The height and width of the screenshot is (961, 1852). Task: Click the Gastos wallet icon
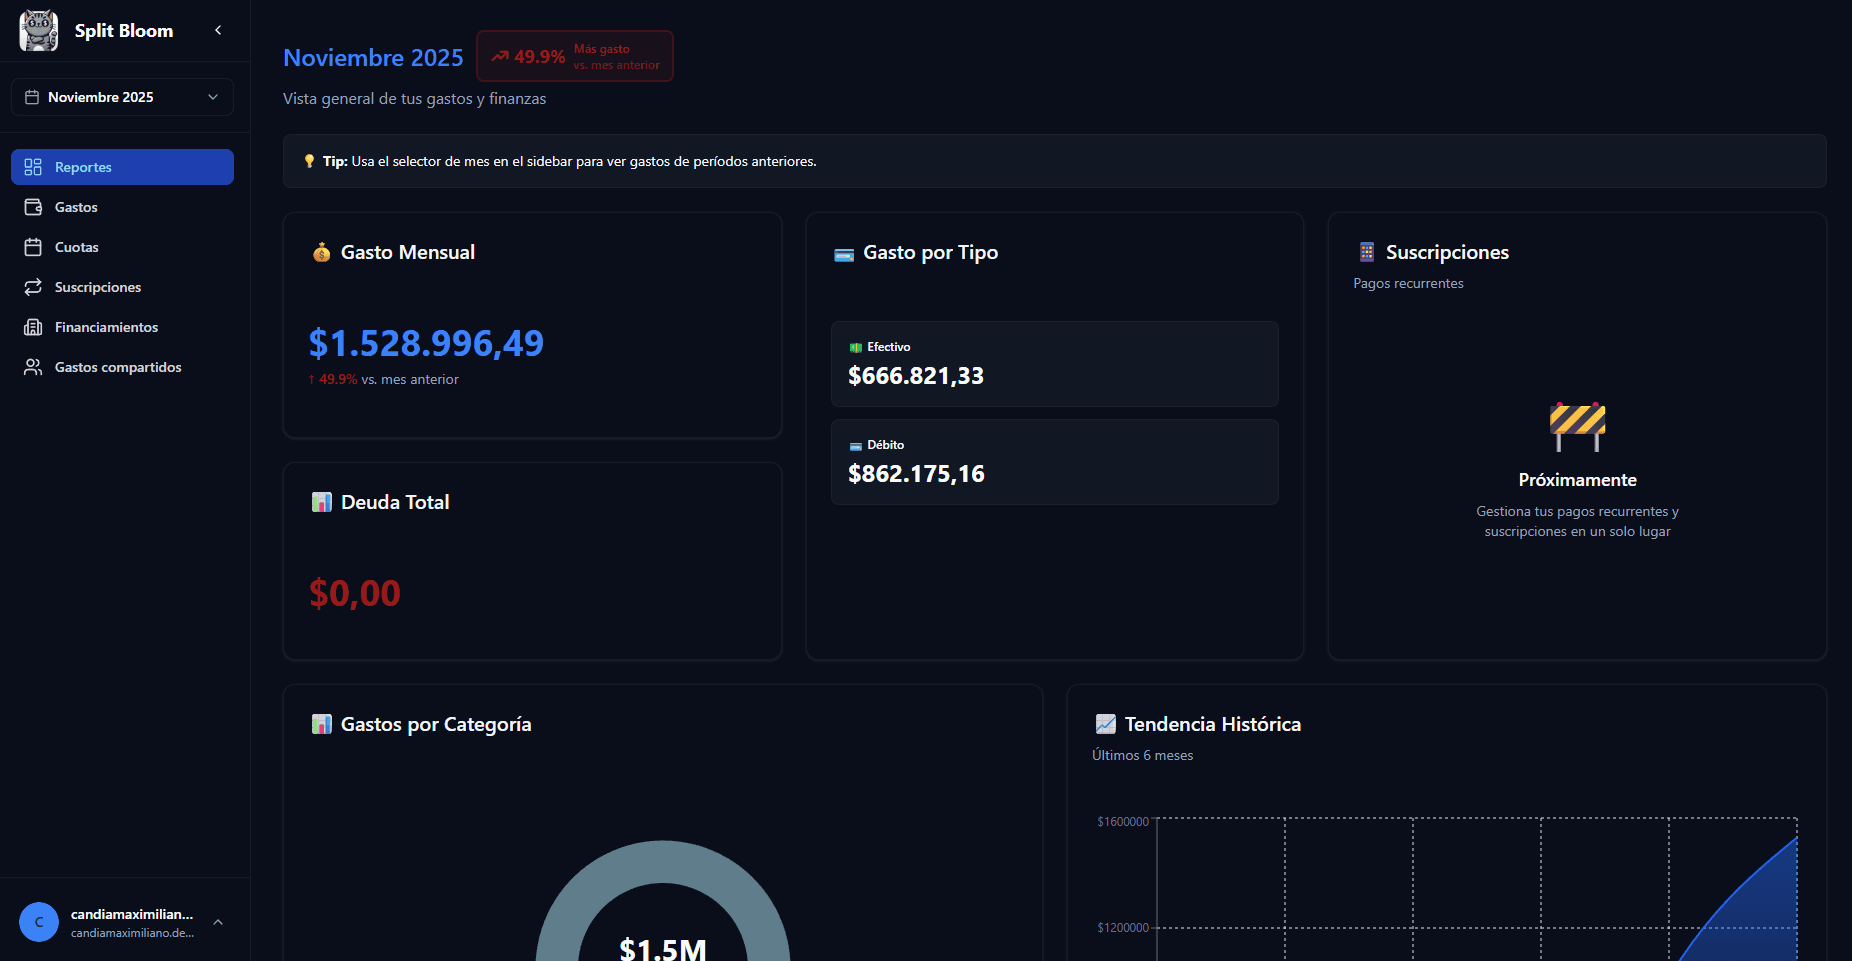tap(33, 207)
